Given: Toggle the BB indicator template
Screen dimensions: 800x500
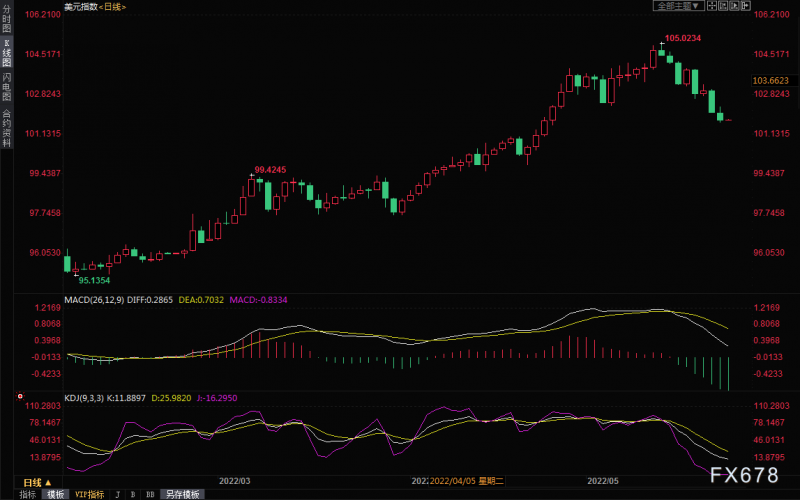Looking at the screenshot, I should [x=150, y=494].
